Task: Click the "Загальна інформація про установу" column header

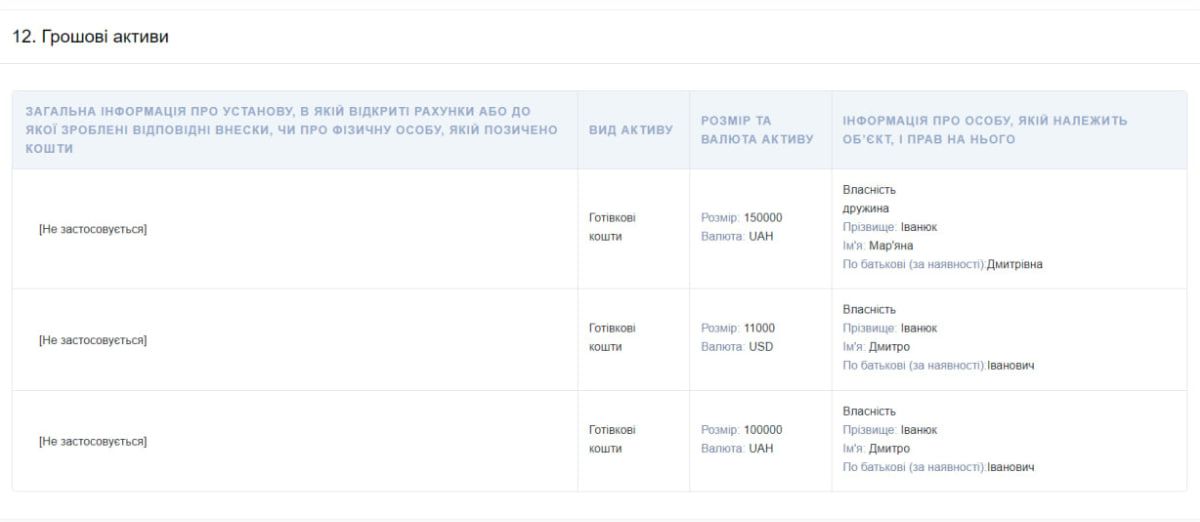Action: click(x=292, y=129)
